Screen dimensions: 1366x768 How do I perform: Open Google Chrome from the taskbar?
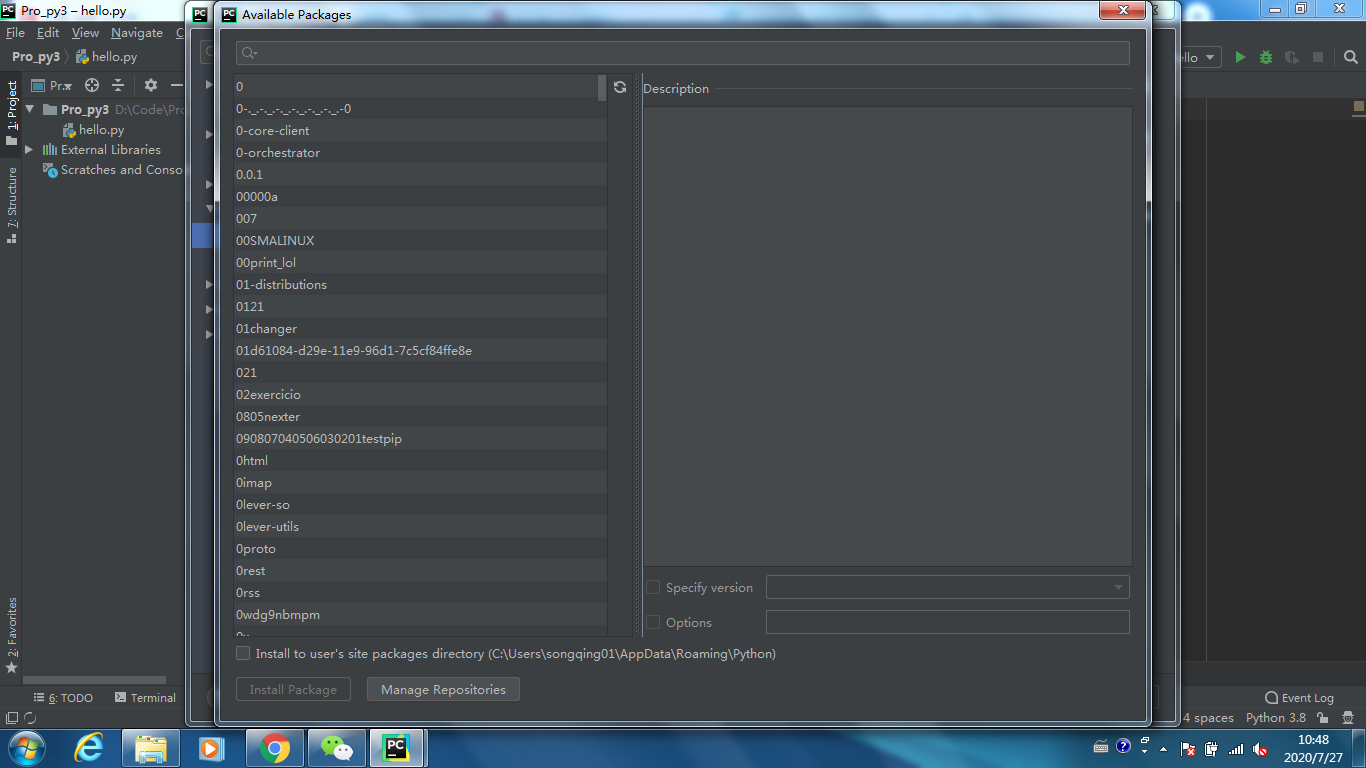(275, 748)
